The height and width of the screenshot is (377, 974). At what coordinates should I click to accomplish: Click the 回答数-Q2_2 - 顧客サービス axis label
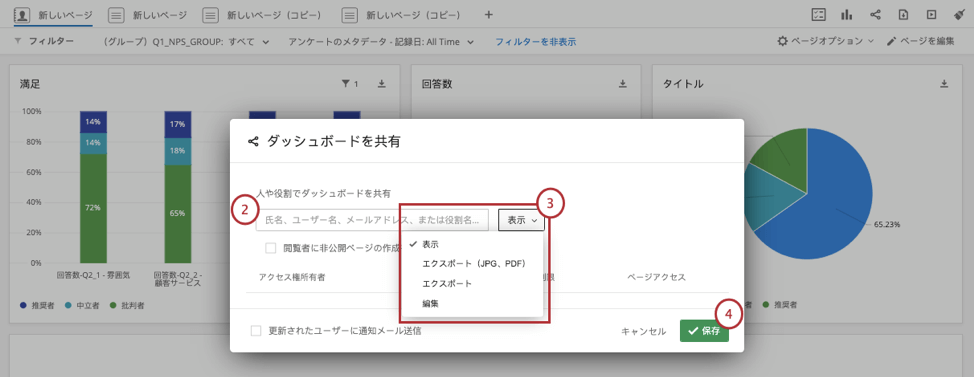point(178,278)
